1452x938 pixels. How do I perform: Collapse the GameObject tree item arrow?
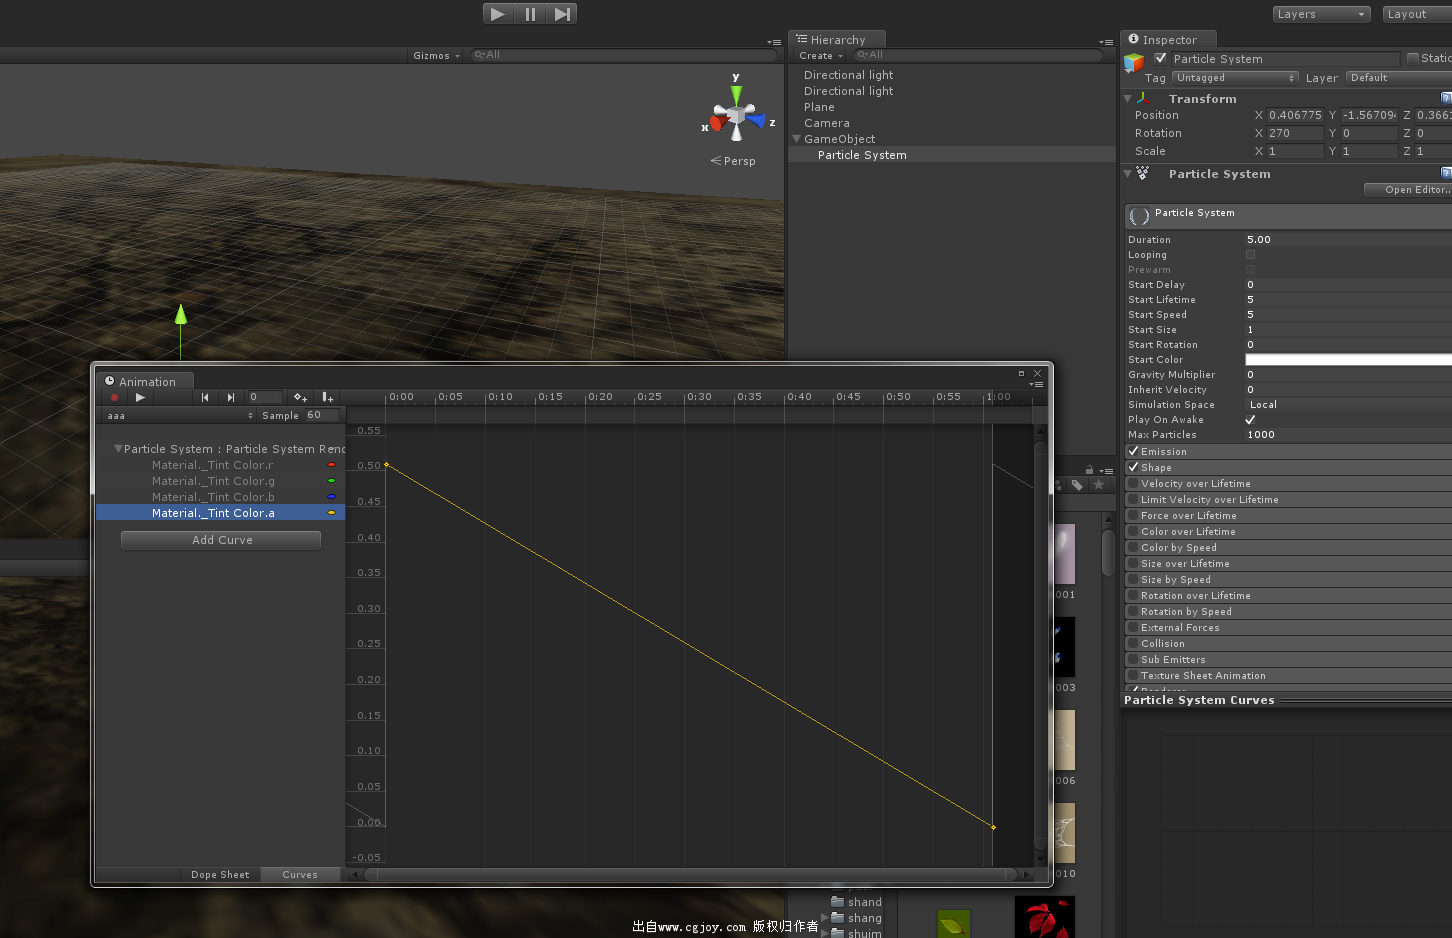point(797,139)
